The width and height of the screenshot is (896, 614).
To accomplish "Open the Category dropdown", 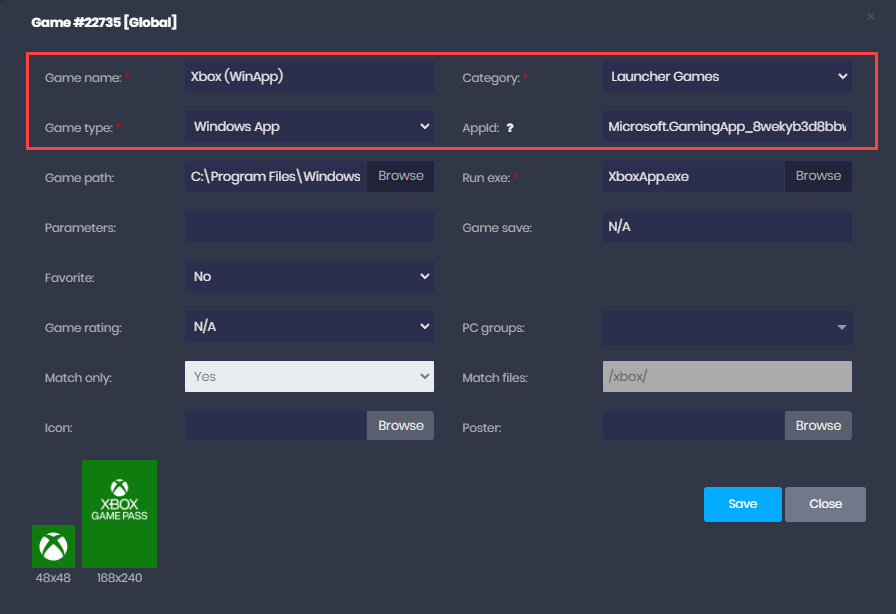I will click(726, 76).
